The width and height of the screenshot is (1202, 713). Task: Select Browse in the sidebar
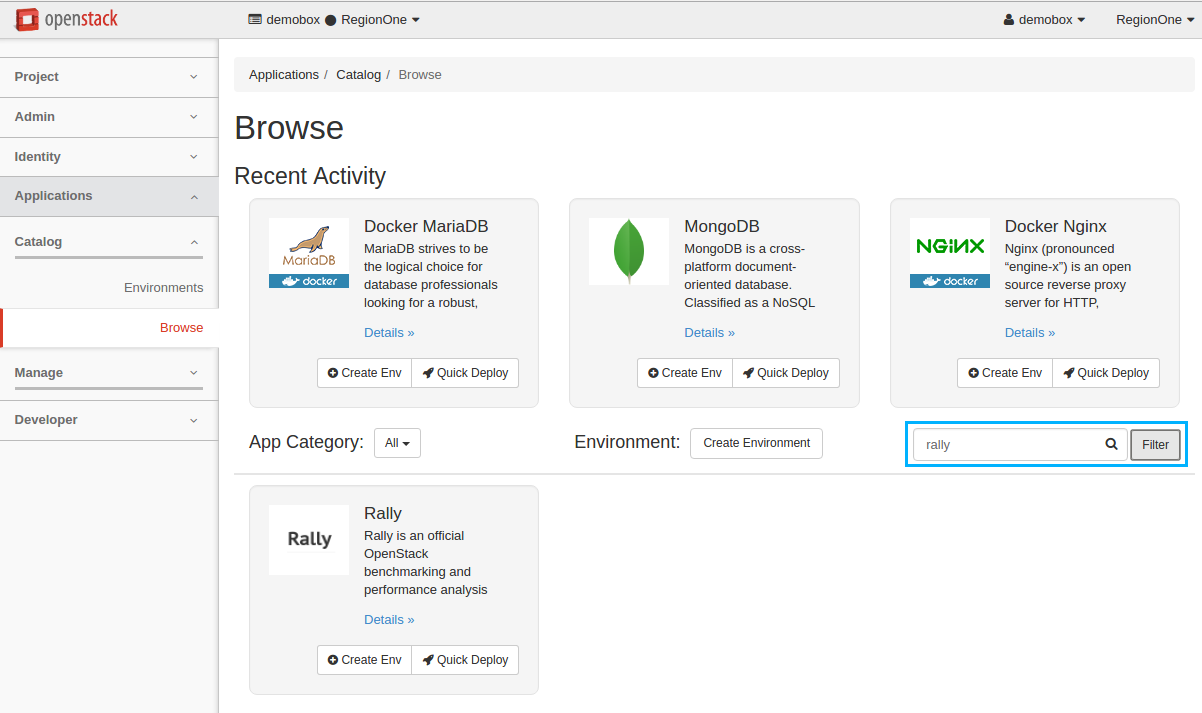tap(181, 327)
